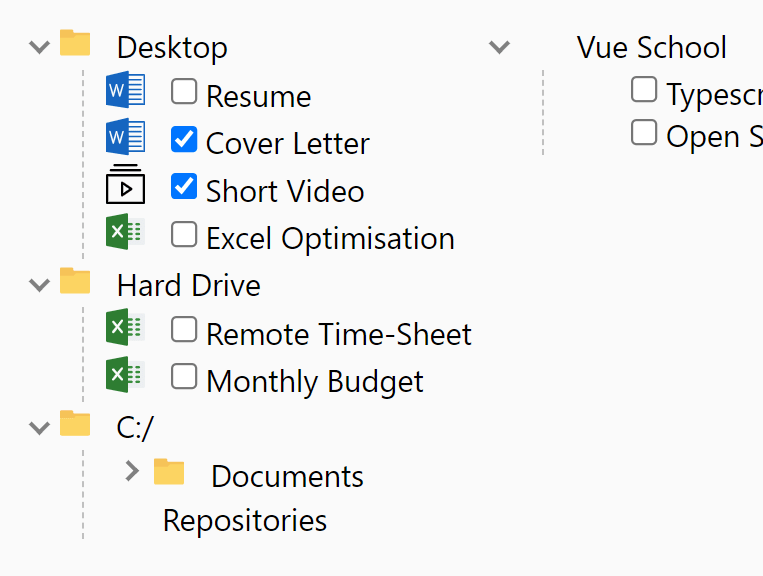Click the video icon beside Short Video
Screen dimensions: 763x576
click(x=126, y=185)
